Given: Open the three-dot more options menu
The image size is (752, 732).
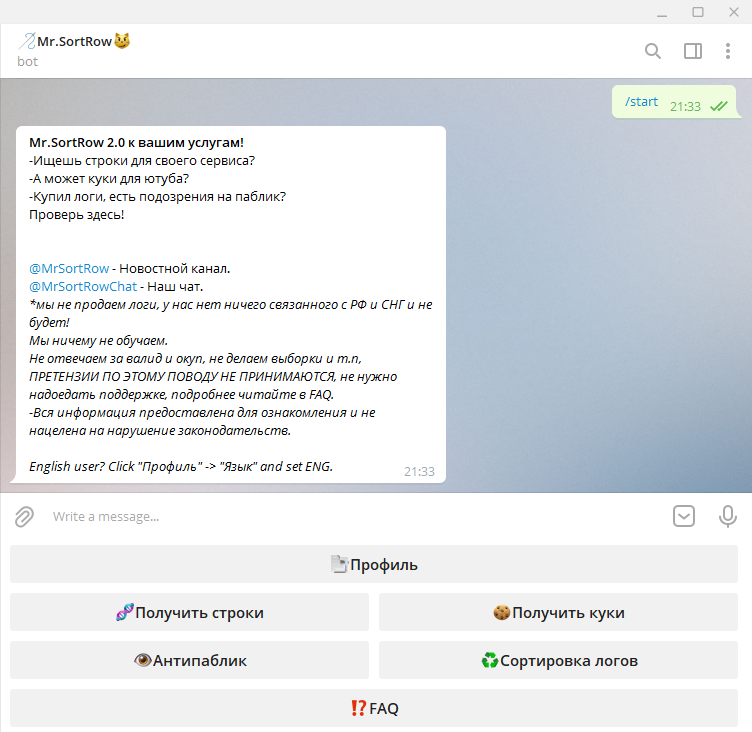Looking at the screenshot, I should coord(728,51).
